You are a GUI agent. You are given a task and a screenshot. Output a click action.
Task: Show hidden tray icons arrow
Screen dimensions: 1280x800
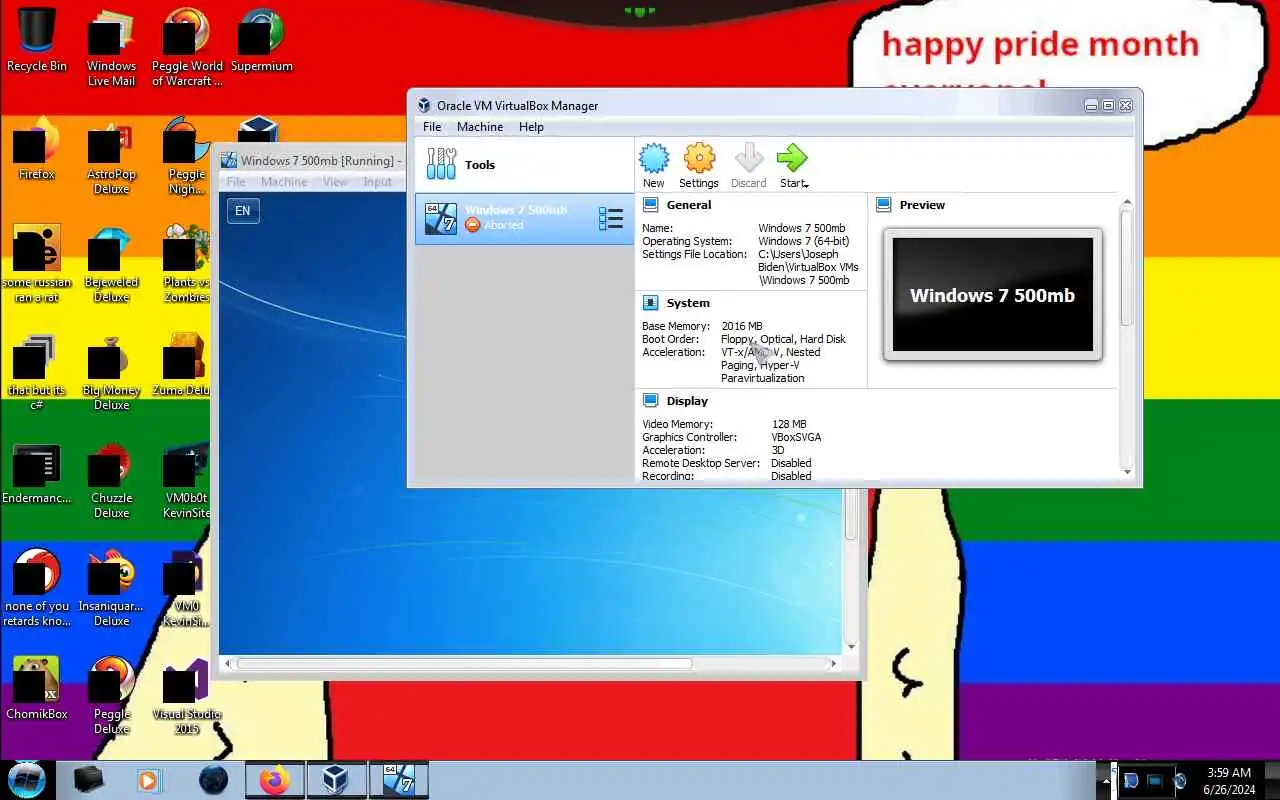tap(1106, 781)
